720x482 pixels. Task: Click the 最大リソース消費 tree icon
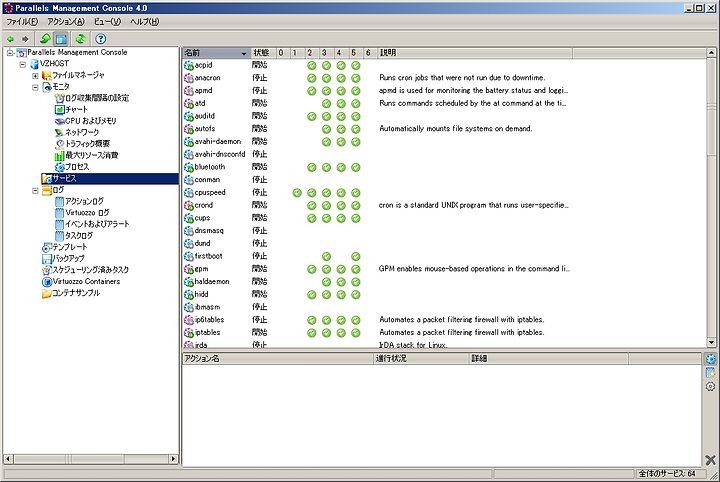[59, 155]
